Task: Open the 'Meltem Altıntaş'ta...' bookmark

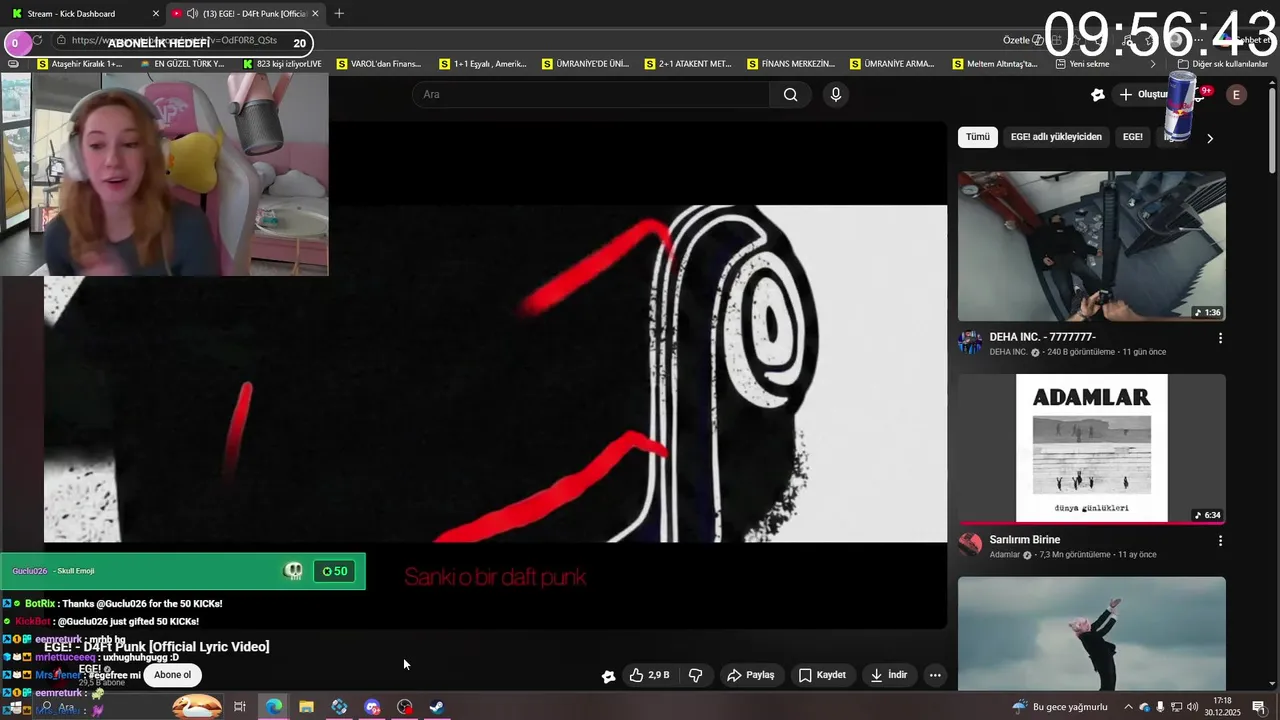Action: [x=994, y=64]
